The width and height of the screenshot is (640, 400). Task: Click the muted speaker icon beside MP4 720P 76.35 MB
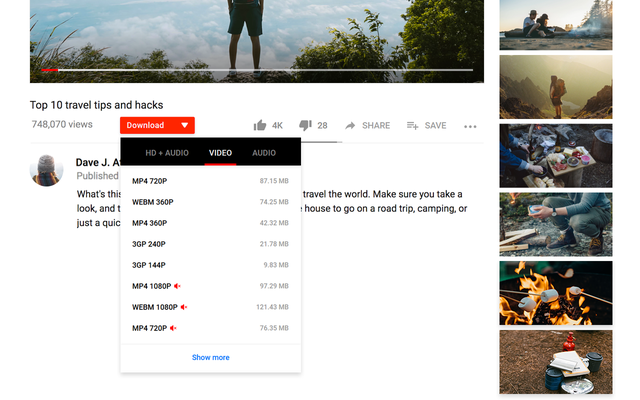[x=173, y=328]
